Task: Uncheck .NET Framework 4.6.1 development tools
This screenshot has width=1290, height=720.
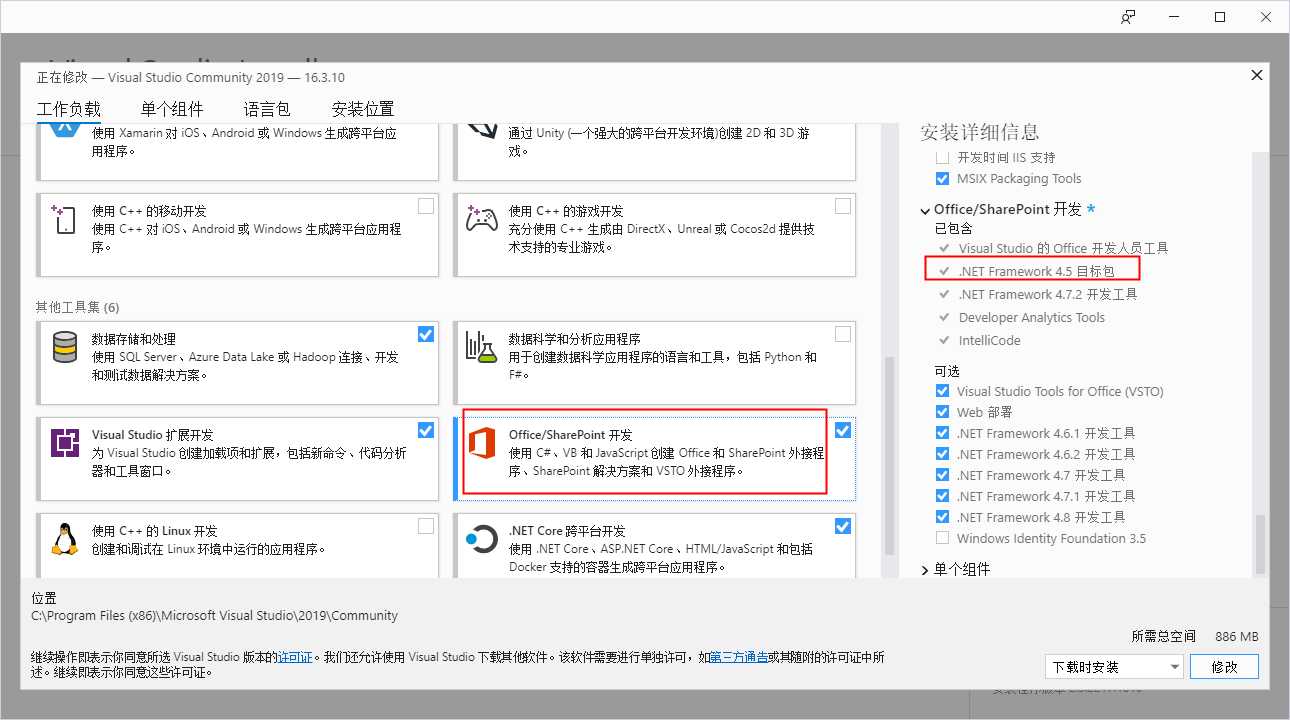Action: tap(942, 433)
